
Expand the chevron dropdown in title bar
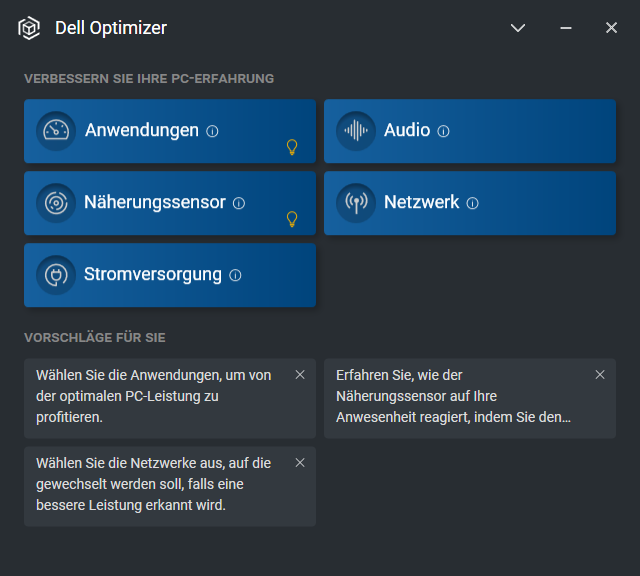point(518,28)
